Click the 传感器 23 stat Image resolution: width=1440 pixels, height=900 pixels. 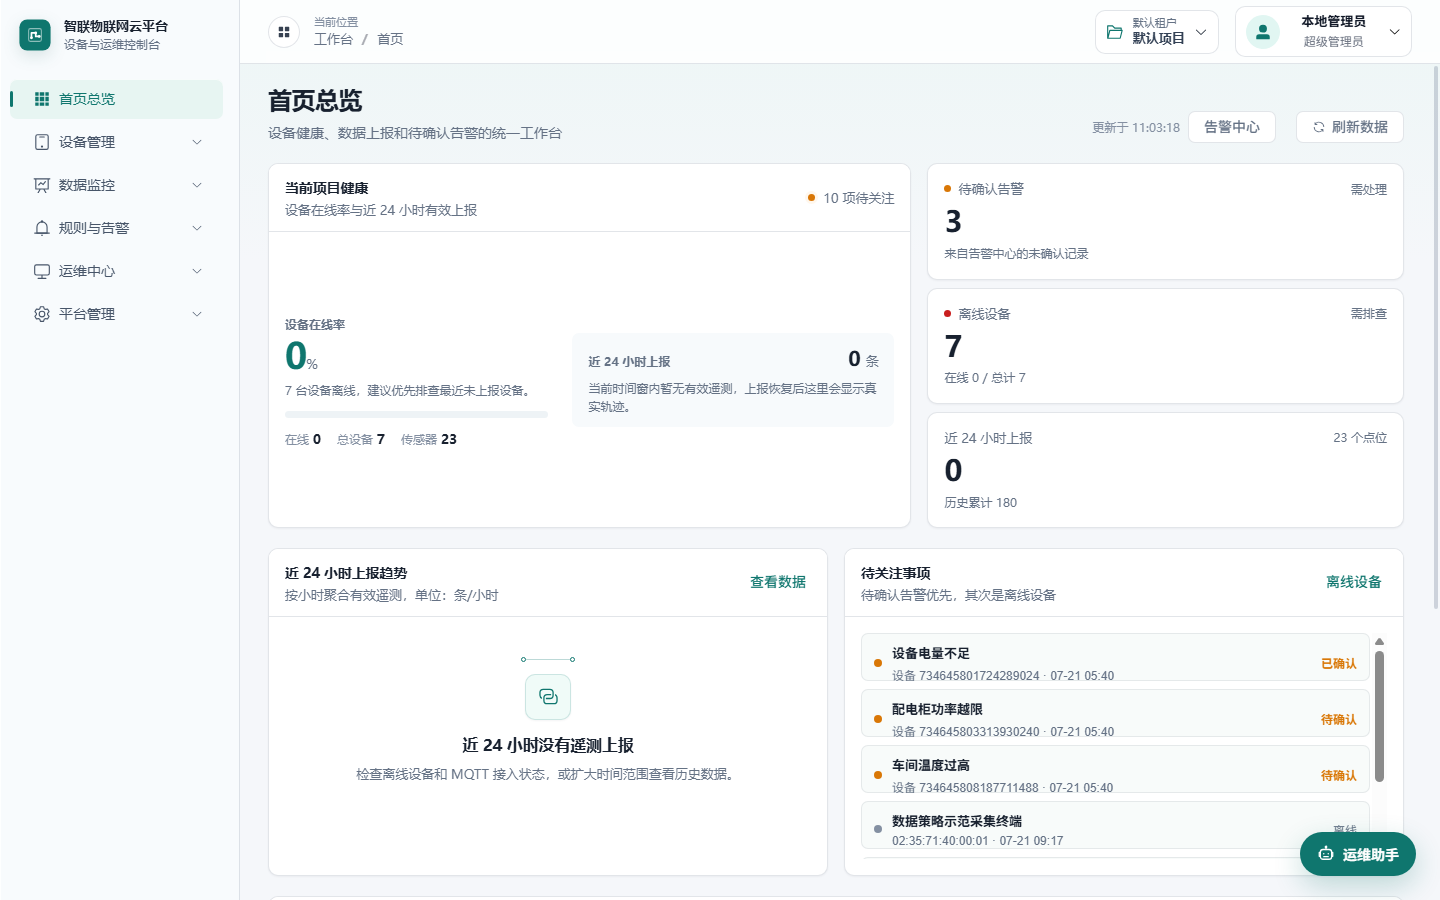pyautogui.click(x=429, y=439)
